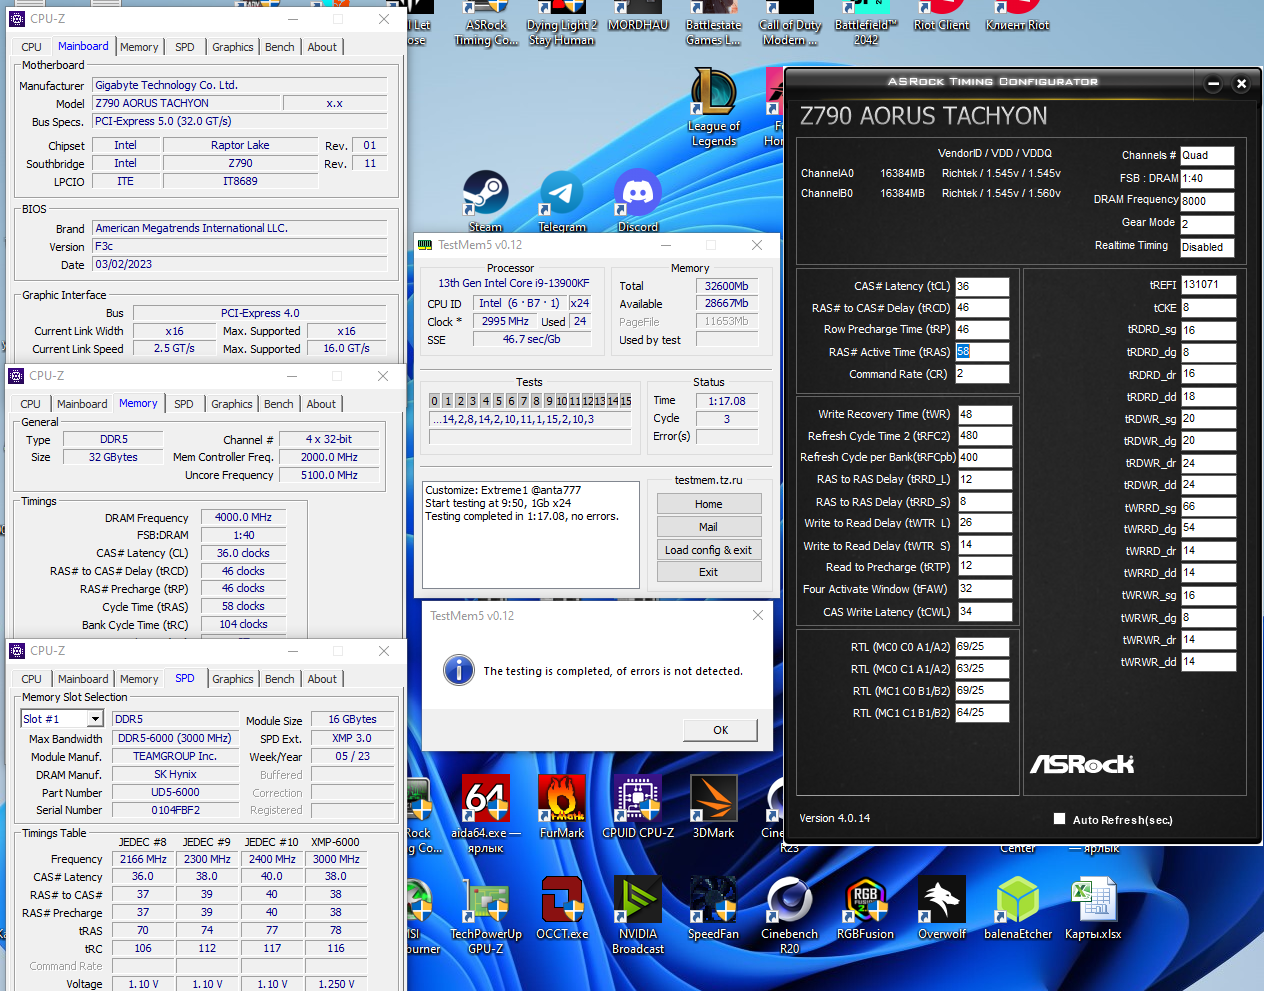Click the XMP-6000 column header in Timings Table
Image resolution: width=1264 pixels, height=991 pixels.
pyautogui.click(x=335, y=842)
